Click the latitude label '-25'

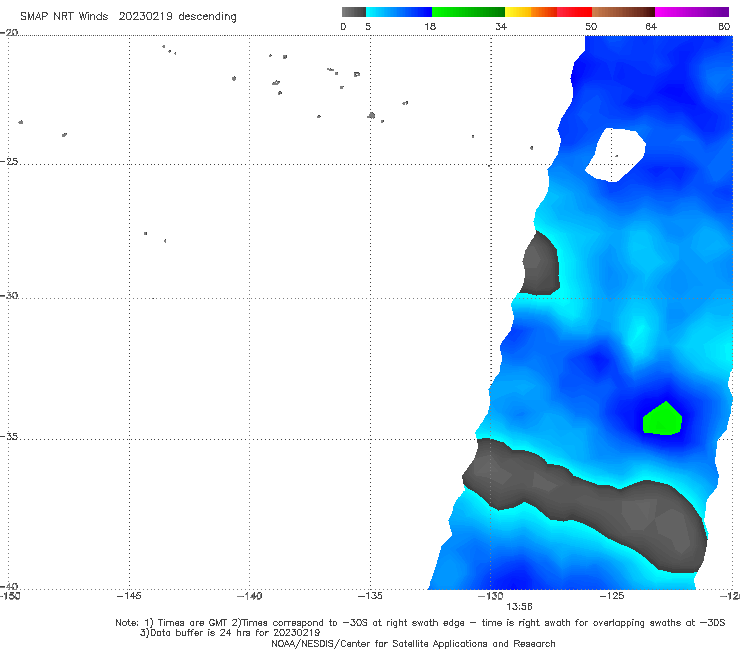tap(9, 161)
